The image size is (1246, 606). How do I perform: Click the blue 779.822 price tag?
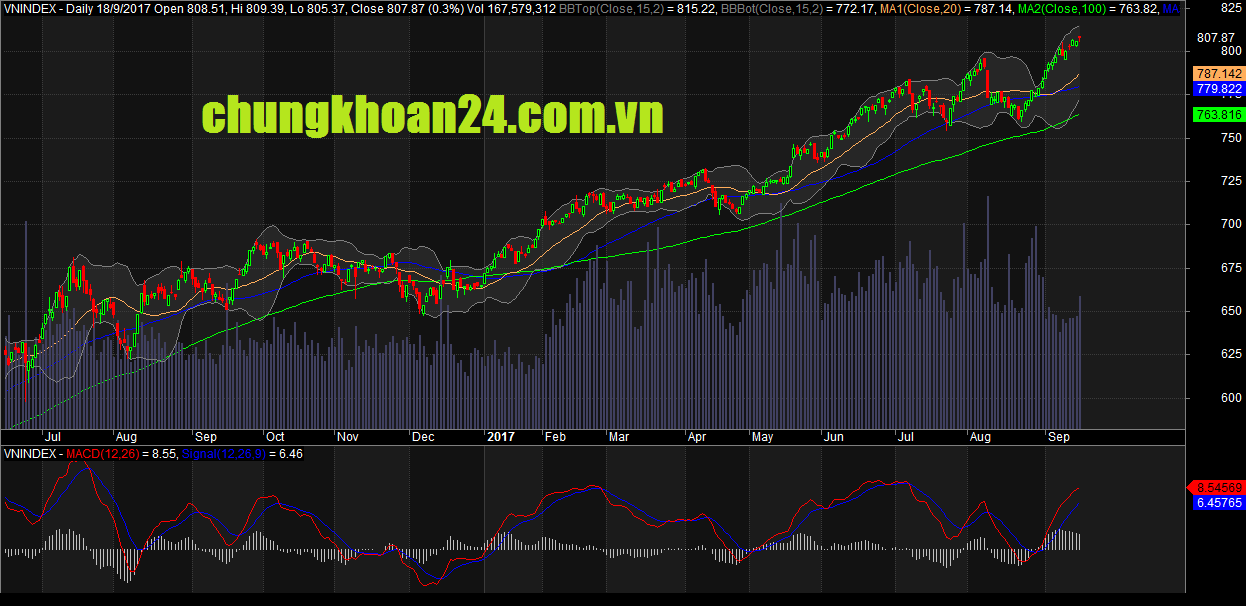pos(1218,89)
